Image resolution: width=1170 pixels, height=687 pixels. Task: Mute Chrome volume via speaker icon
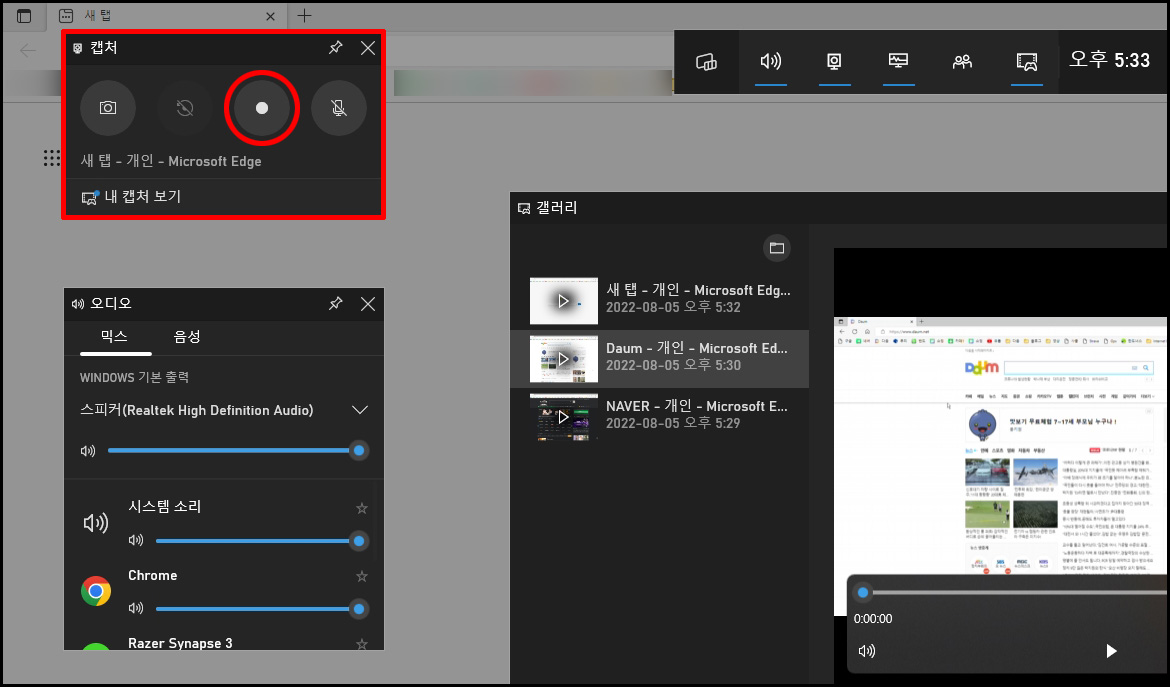tap(136, 608)
